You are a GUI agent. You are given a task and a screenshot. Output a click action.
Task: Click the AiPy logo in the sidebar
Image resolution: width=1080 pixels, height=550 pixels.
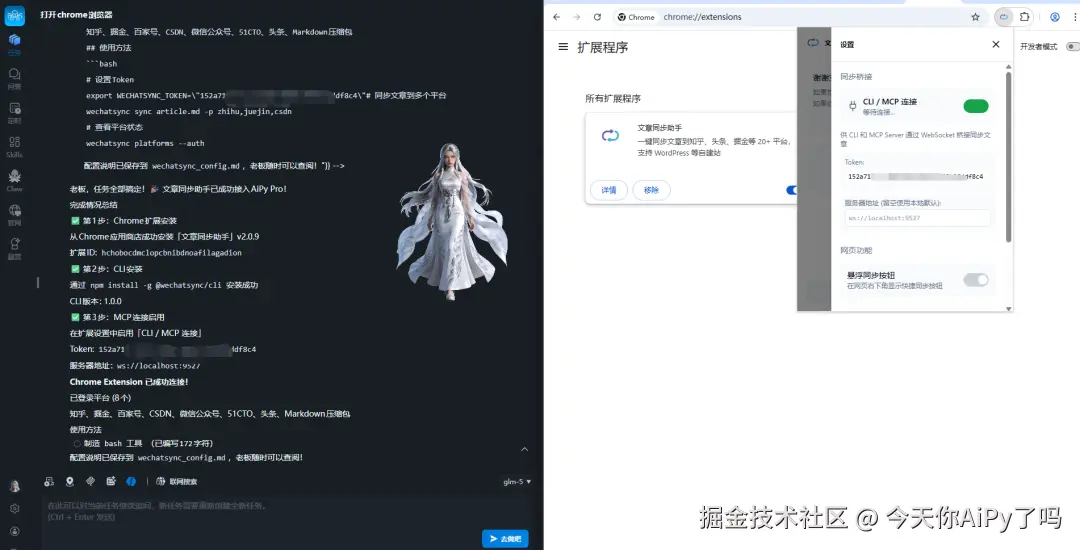pyautogui.click(x=14, y=15)
